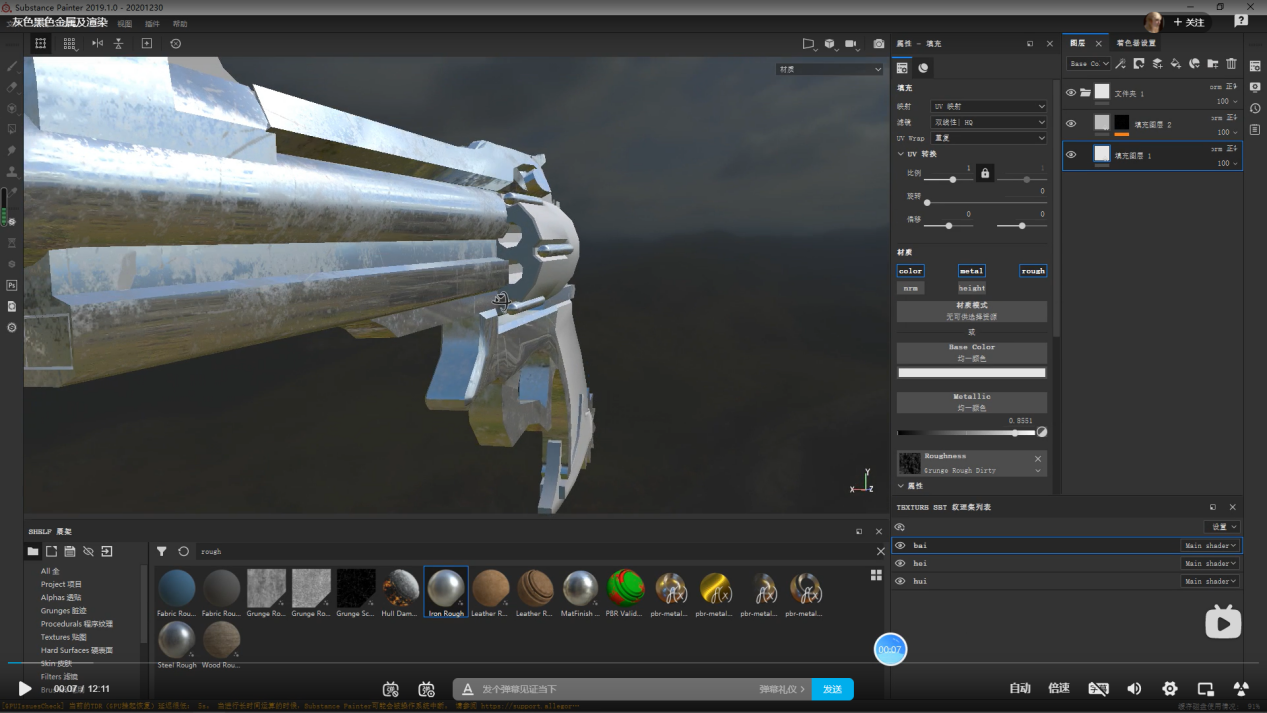Toggle visibility of the bai texture set

point(900,546)
